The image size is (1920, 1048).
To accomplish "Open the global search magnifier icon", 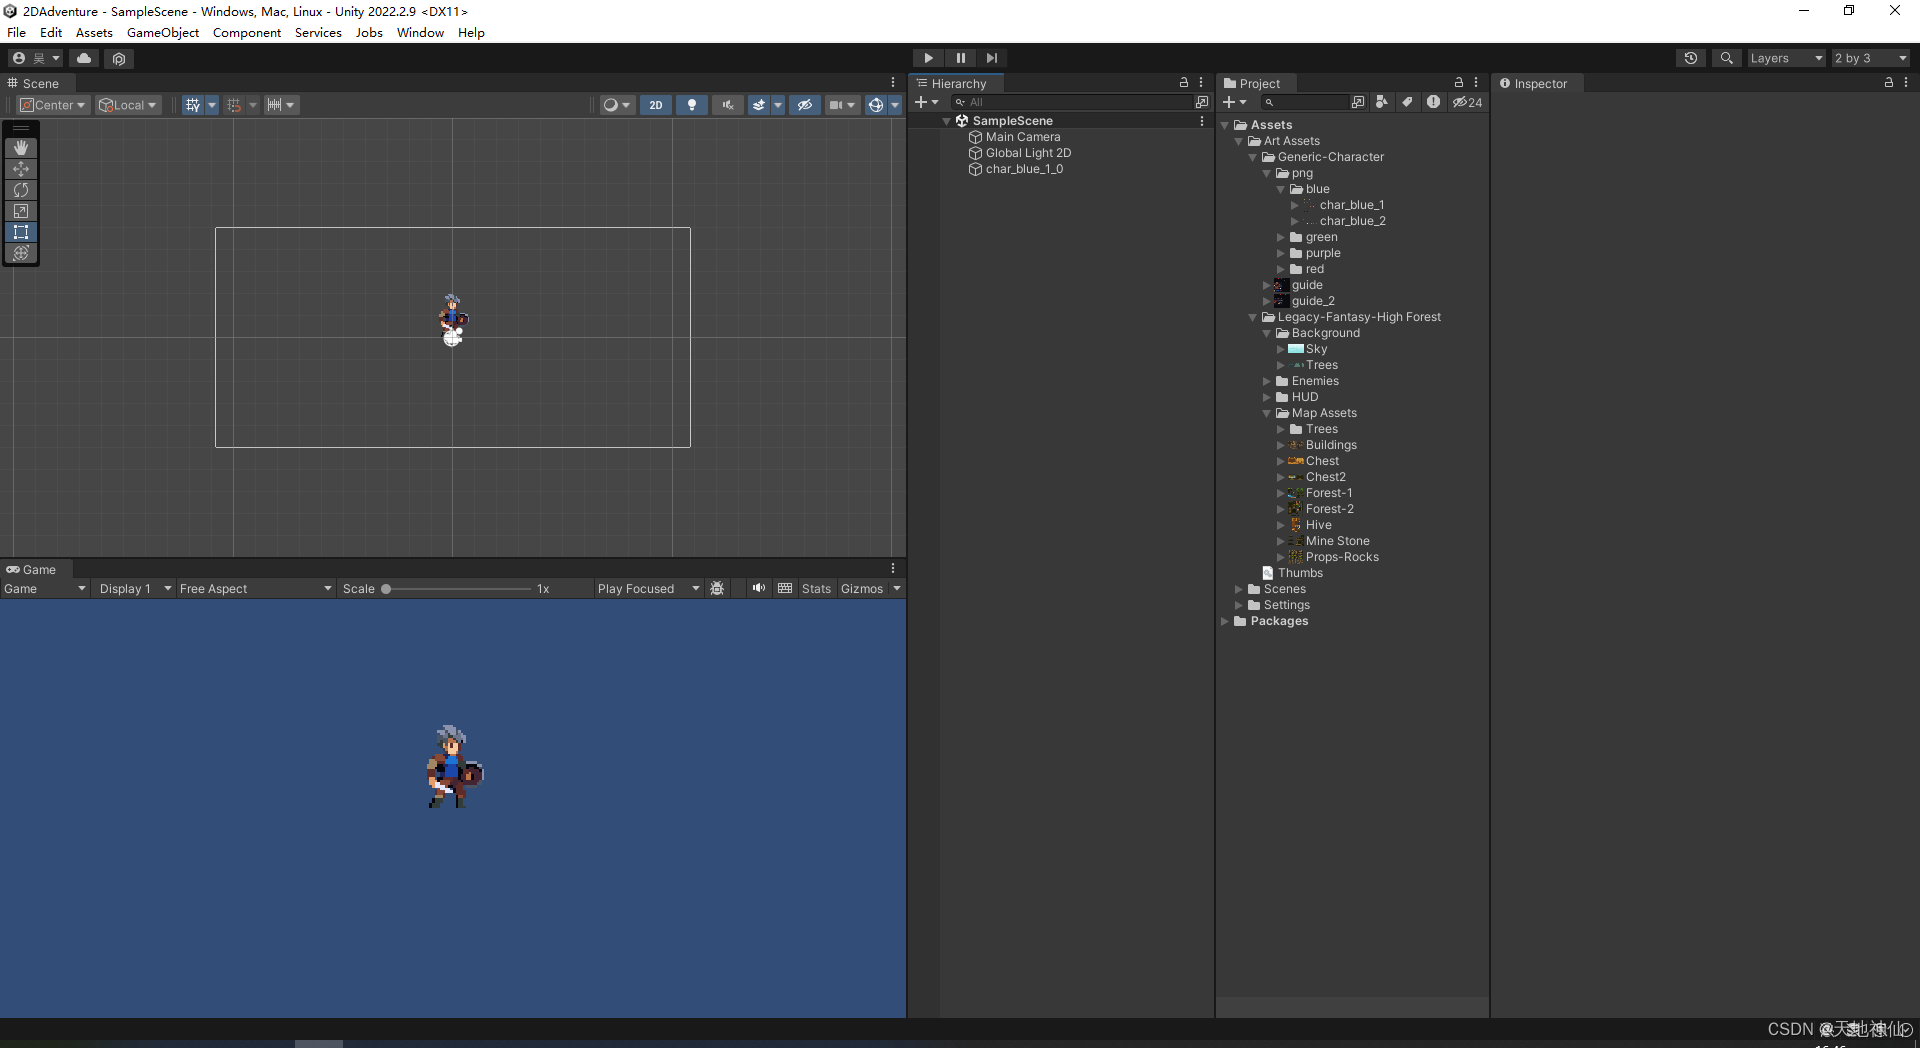I will coord(1726,58).
